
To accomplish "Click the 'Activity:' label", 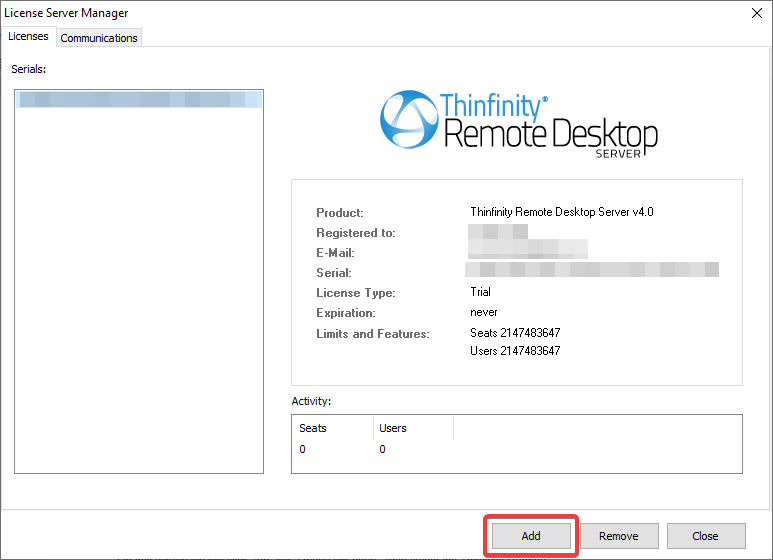I will coord(311,401).
